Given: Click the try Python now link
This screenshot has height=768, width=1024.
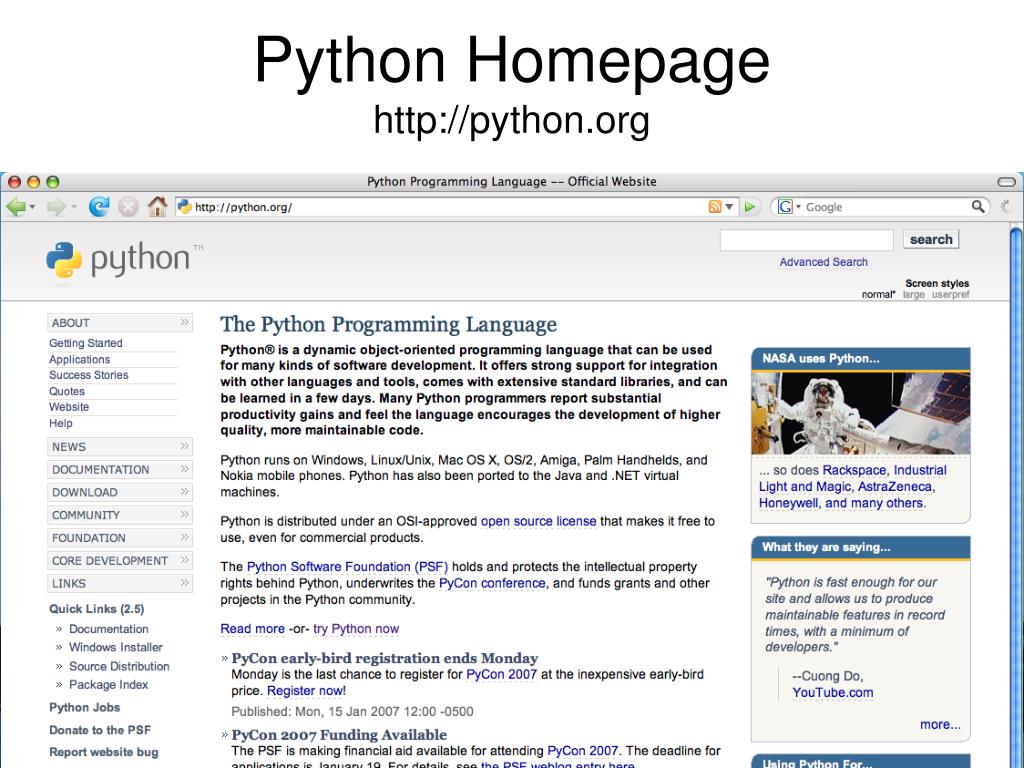Looking at the screenshot, I should pos(356,629).
